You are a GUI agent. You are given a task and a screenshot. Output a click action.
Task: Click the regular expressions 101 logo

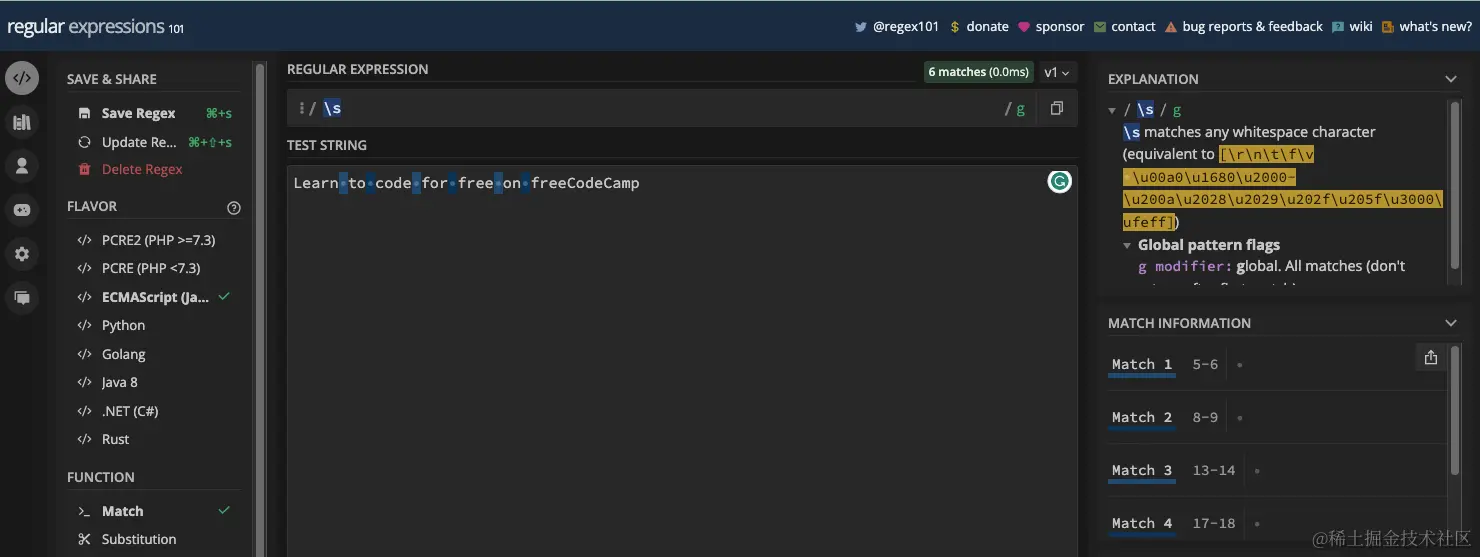(x=95, y=27)
